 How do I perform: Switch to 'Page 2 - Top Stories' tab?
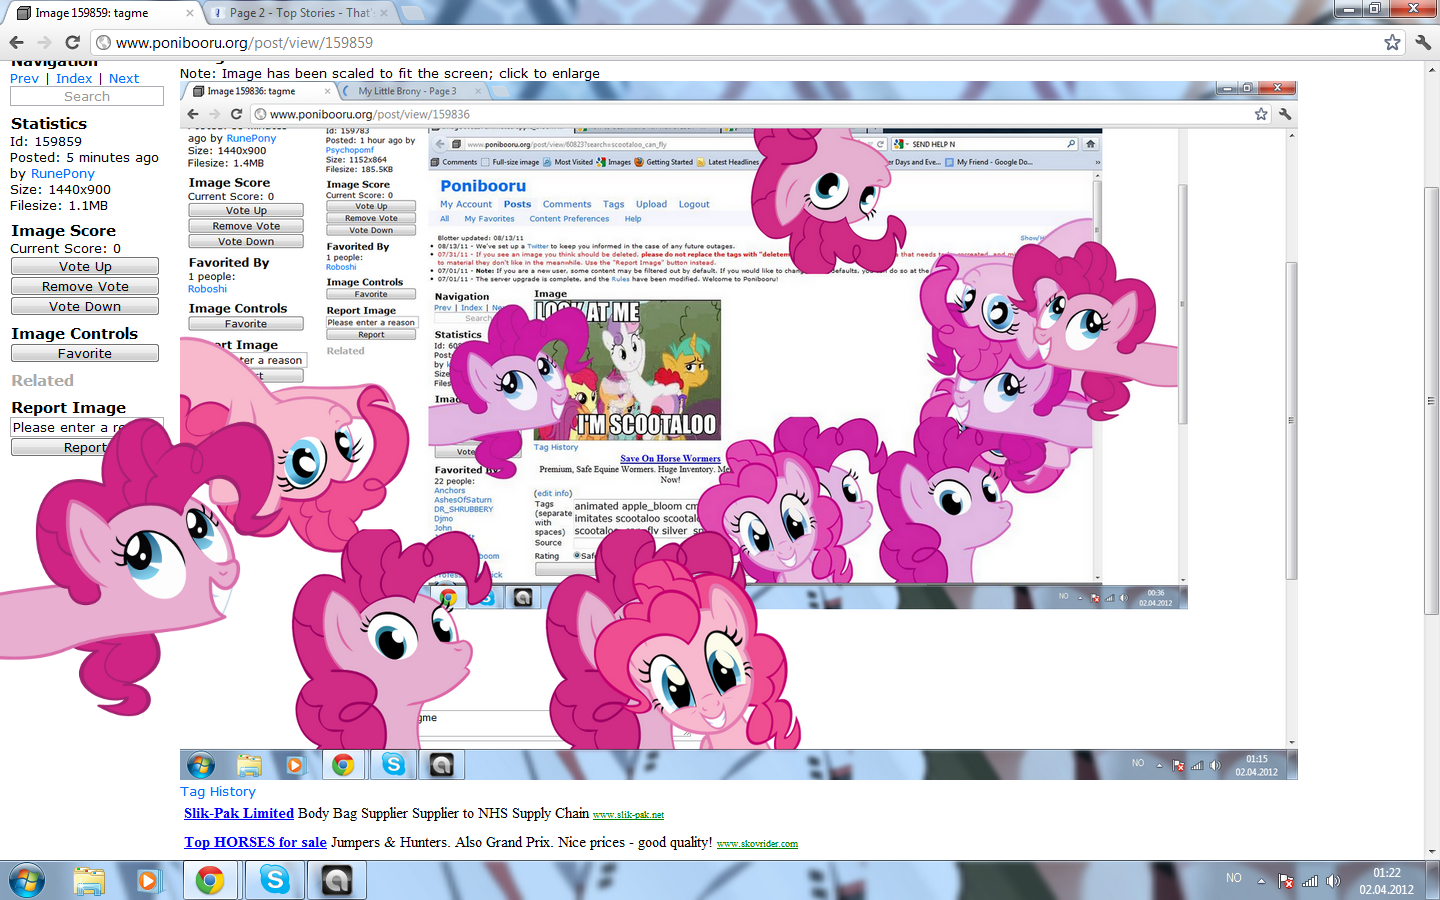click(x=300, y=13)
